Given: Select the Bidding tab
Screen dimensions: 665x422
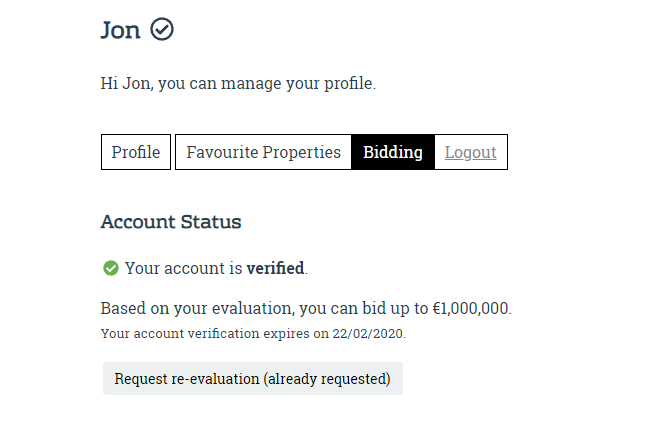Looking at the screenshot, I should click(392, 152).
